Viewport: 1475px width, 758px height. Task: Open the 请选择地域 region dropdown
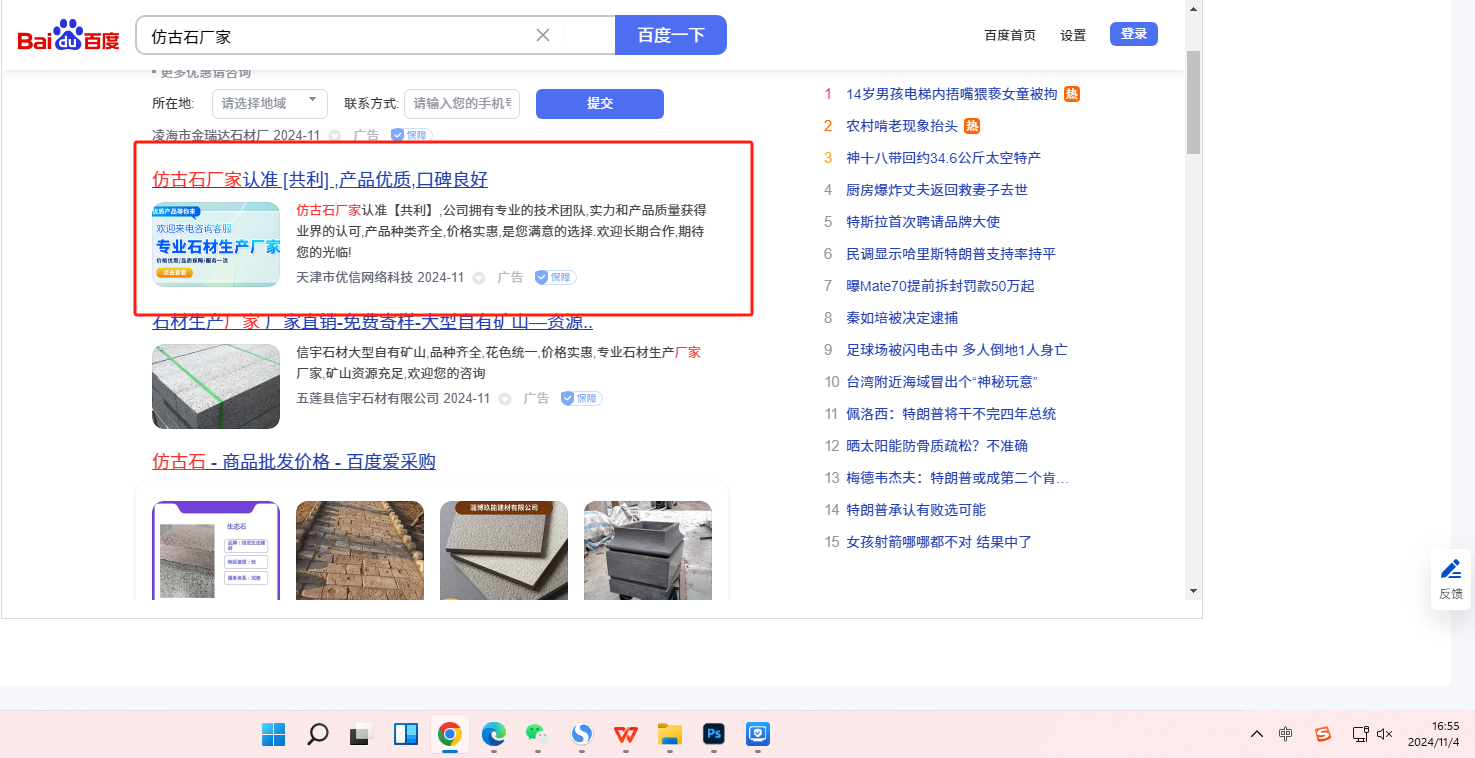coord(270,103)
